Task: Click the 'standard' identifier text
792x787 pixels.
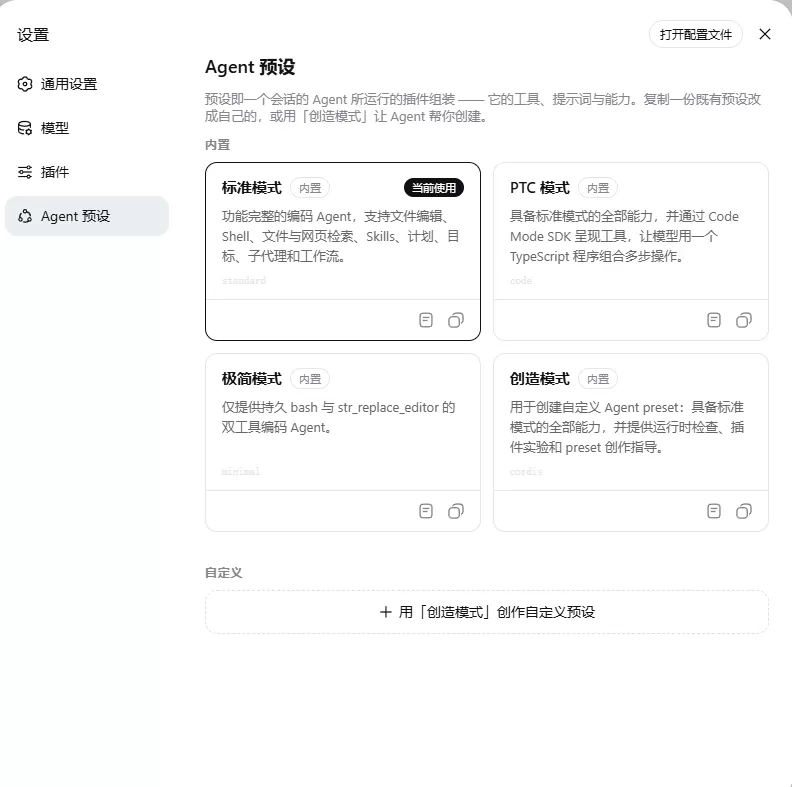Action: 244,280
